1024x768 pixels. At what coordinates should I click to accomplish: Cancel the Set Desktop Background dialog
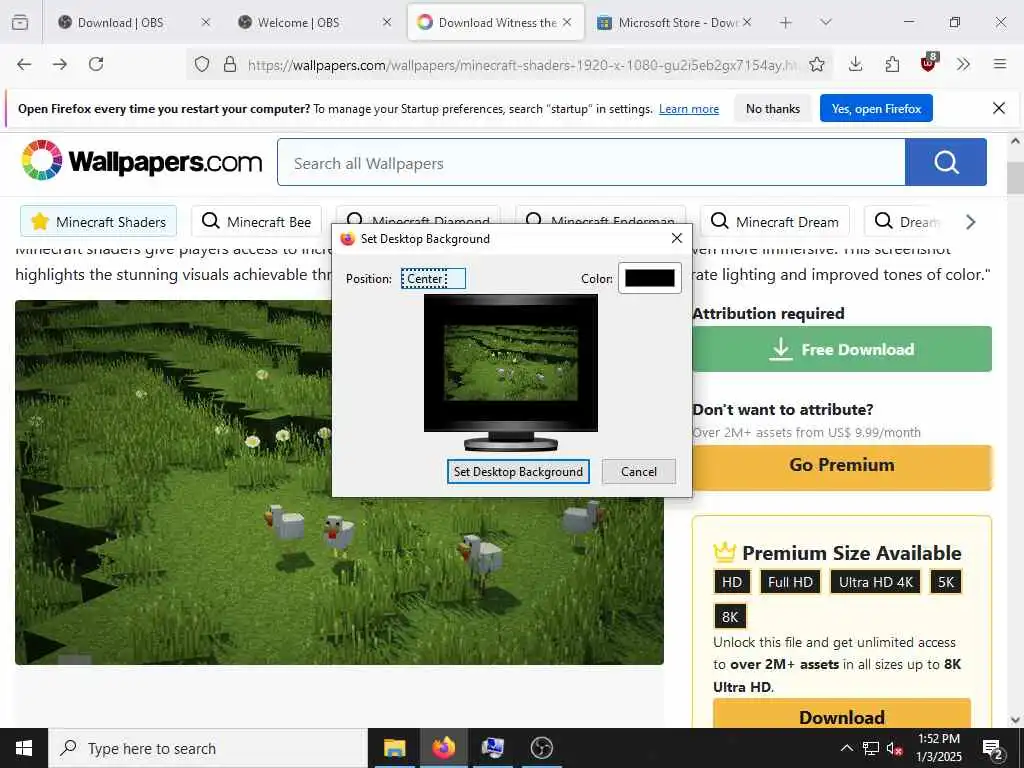click(x=639, y=472)
